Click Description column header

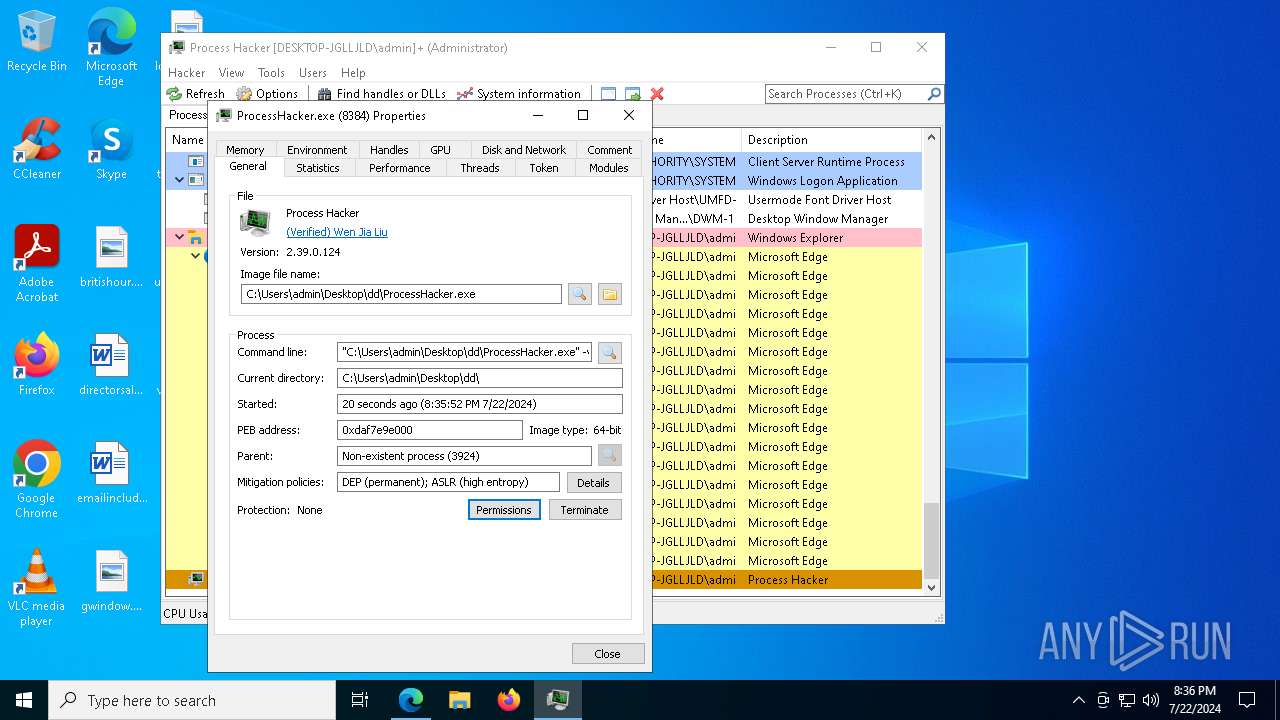click(x=832, y=140)
